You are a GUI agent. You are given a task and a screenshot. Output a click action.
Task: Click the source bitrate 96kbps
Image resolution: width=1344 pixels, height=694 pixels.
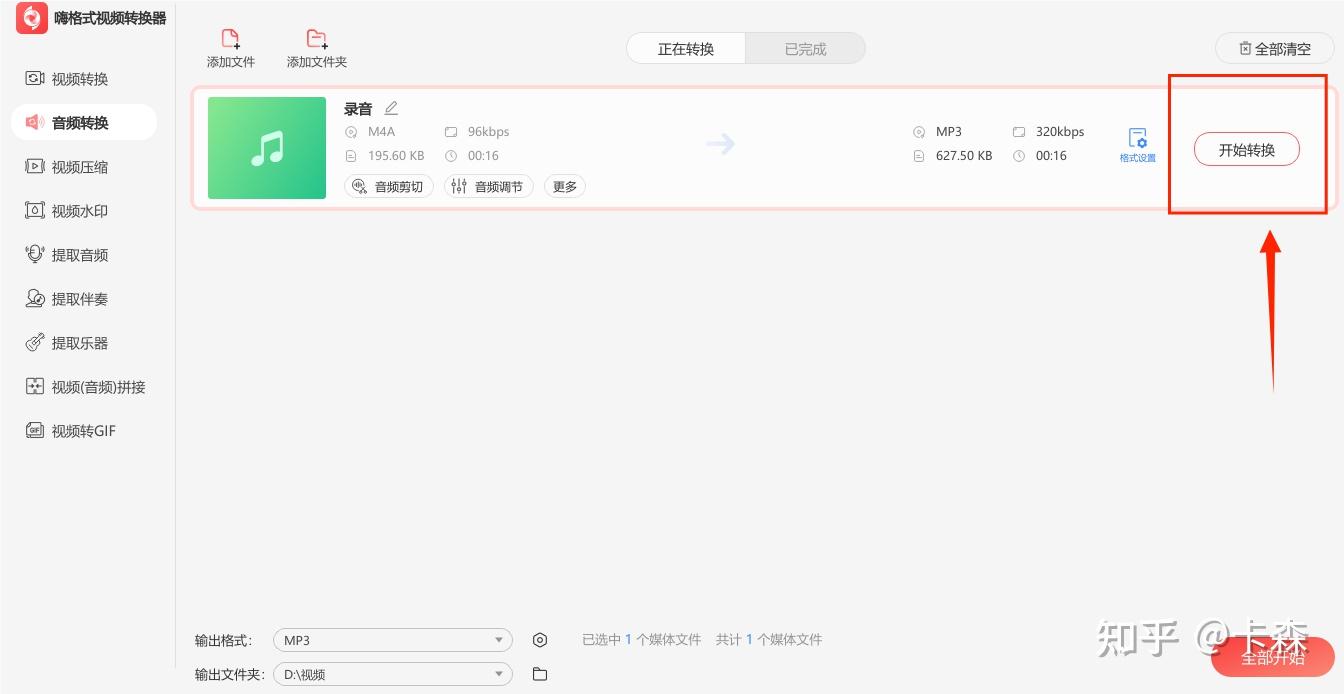pyautogui.click(x=488, y=132)
